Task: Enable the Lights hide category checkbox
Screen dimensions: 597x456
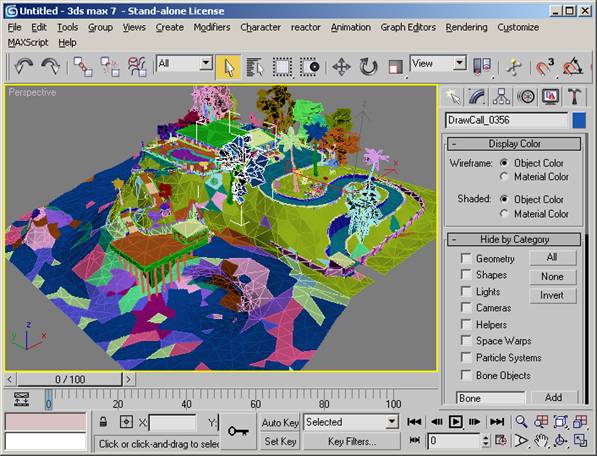Action: (x=466, y=291)
